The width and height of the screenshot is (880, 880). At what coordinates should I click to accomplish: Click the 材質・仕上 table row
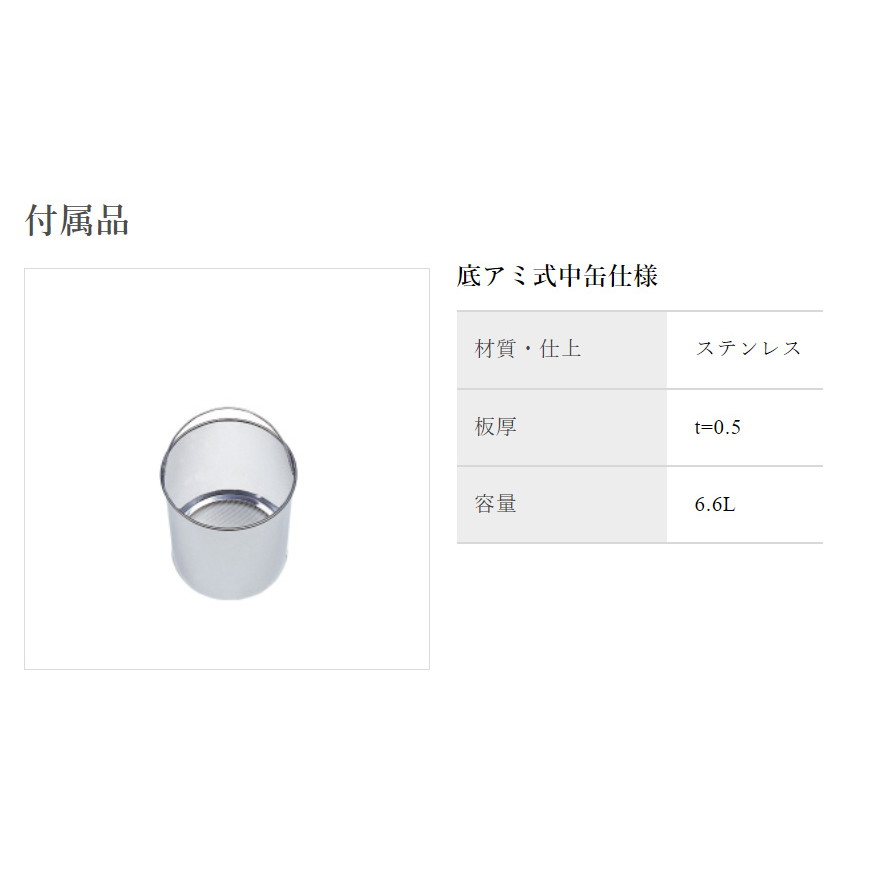coord(640,349)
